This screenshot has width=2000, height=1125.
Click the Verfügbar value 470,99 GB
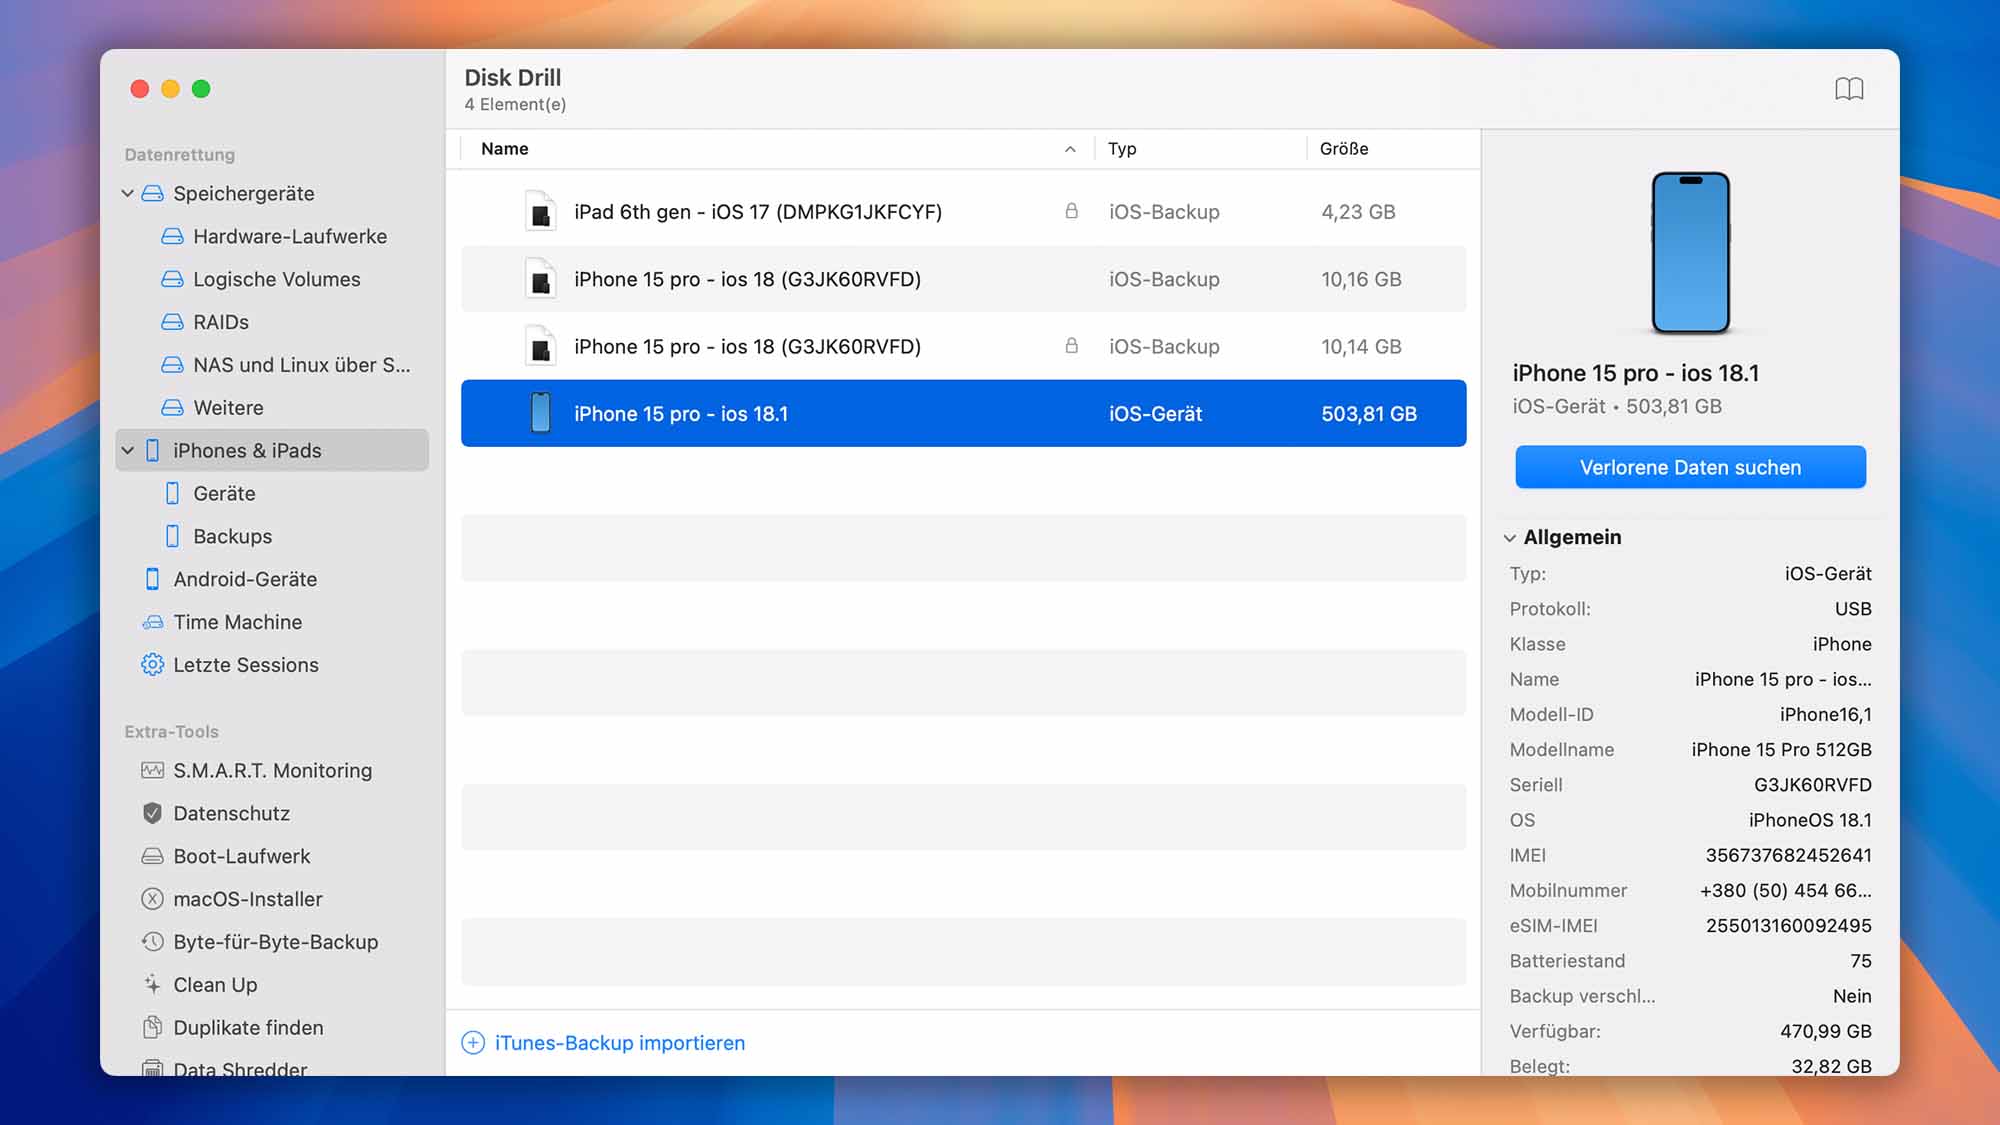(x=1825, y=1031)
